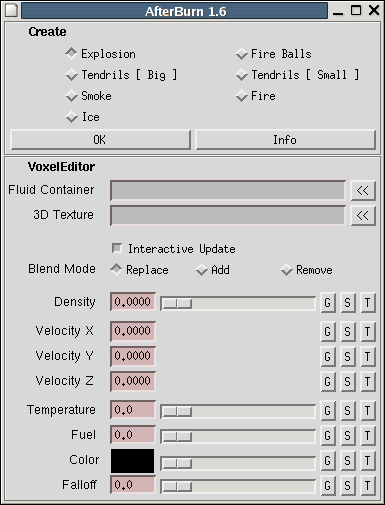Click the T button for Color
The height and width of the screenshot is (505, 385).
point(368,461)
